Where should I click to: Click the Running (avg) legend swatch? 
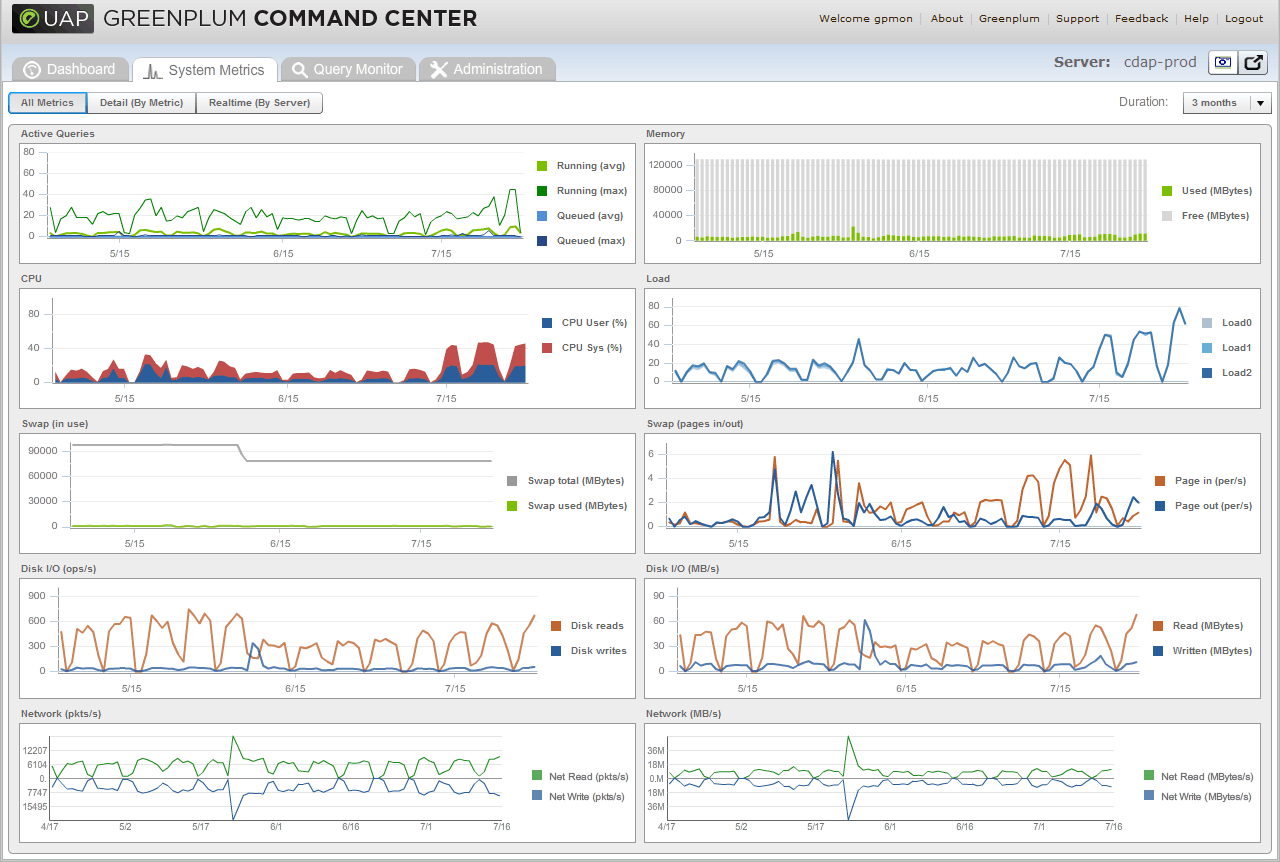pos(542,166)
